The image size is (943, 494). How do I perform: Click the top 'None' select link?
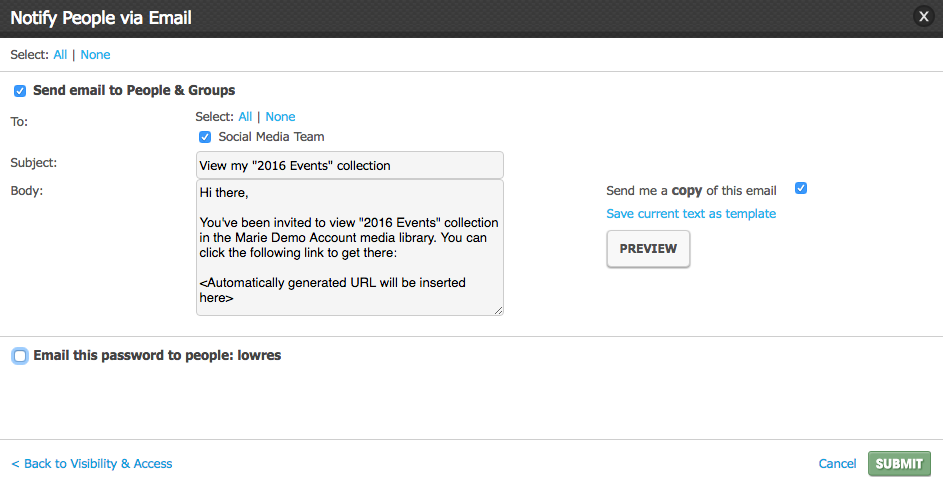pyautogui.click(x=95, y=55)
